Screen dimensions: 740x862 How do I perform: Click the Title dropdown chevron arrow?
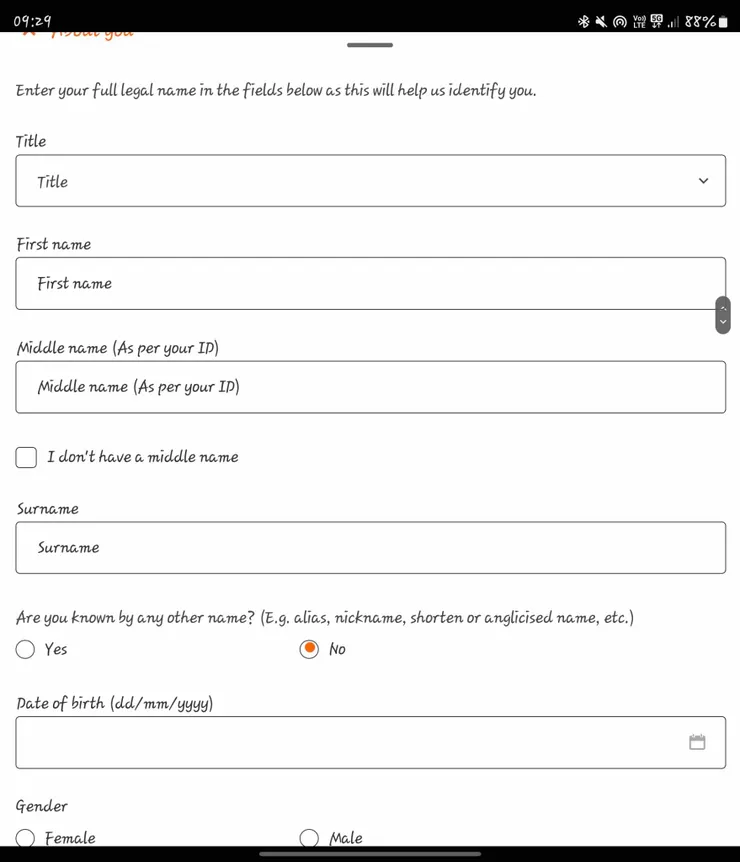coord(703,181)
